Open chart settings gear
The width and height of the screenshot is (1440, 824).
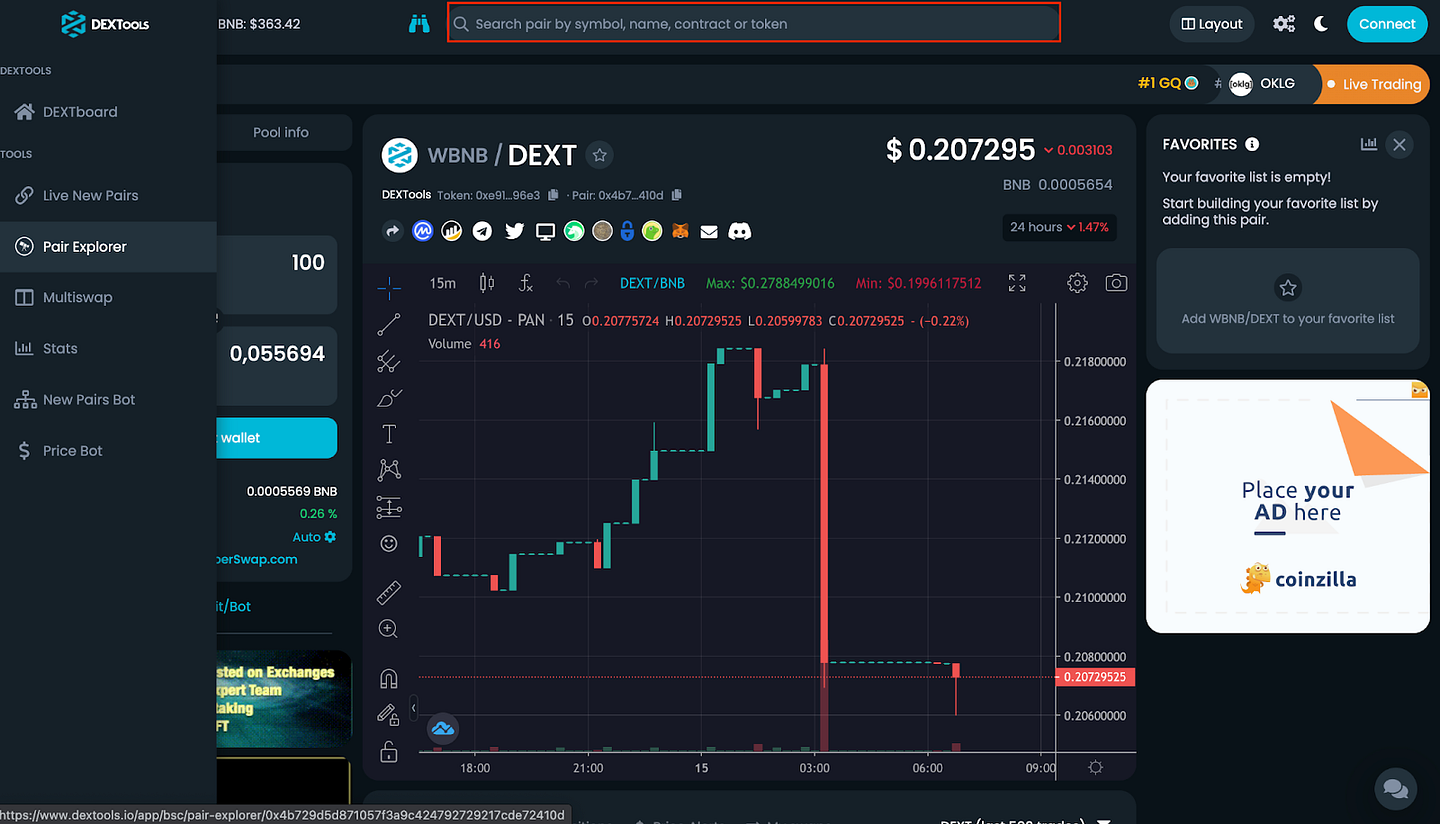[x=1077, y=283]
